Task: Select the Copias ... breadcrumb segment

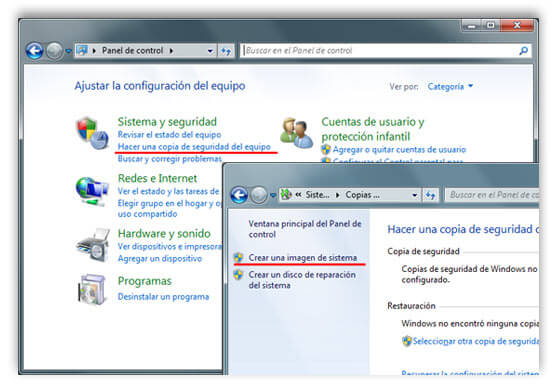Action: [x=362, y=195]
